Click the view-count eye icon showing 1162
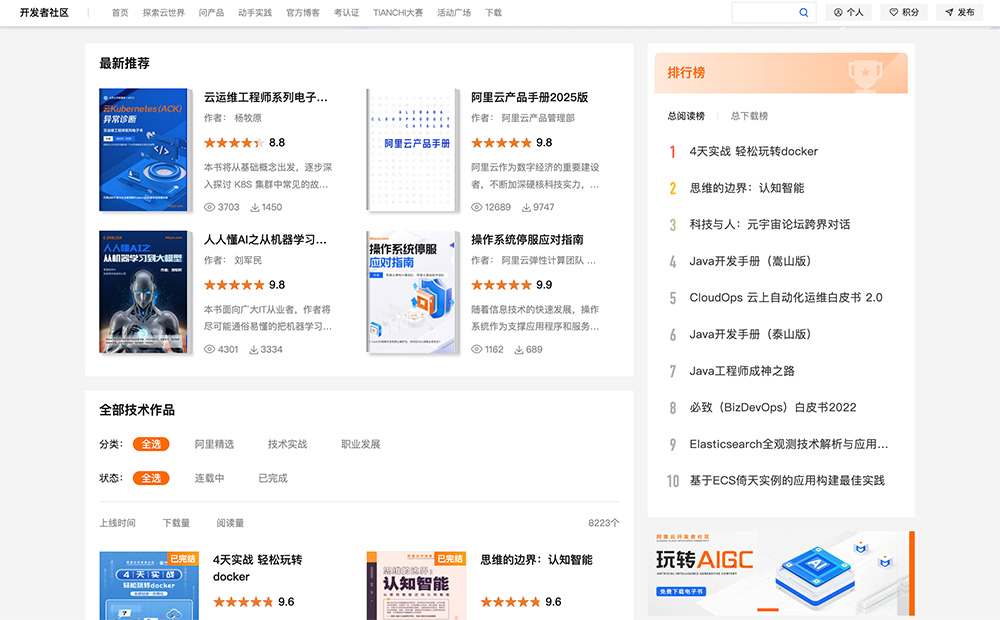 476,350
